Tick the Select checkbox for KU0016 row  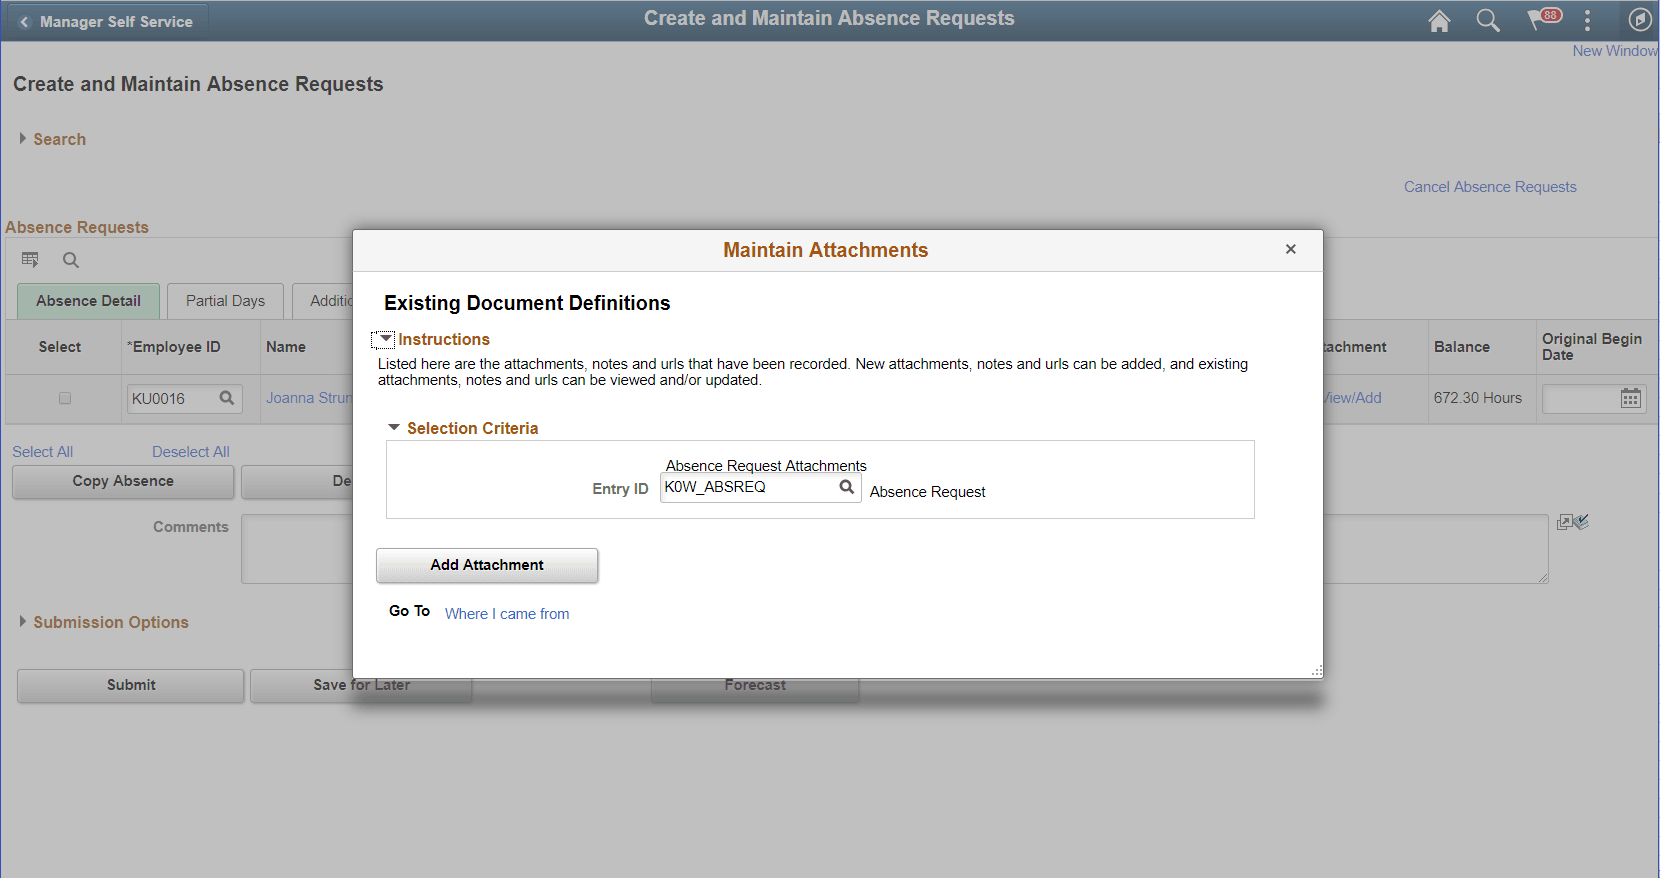pos(65,398)
